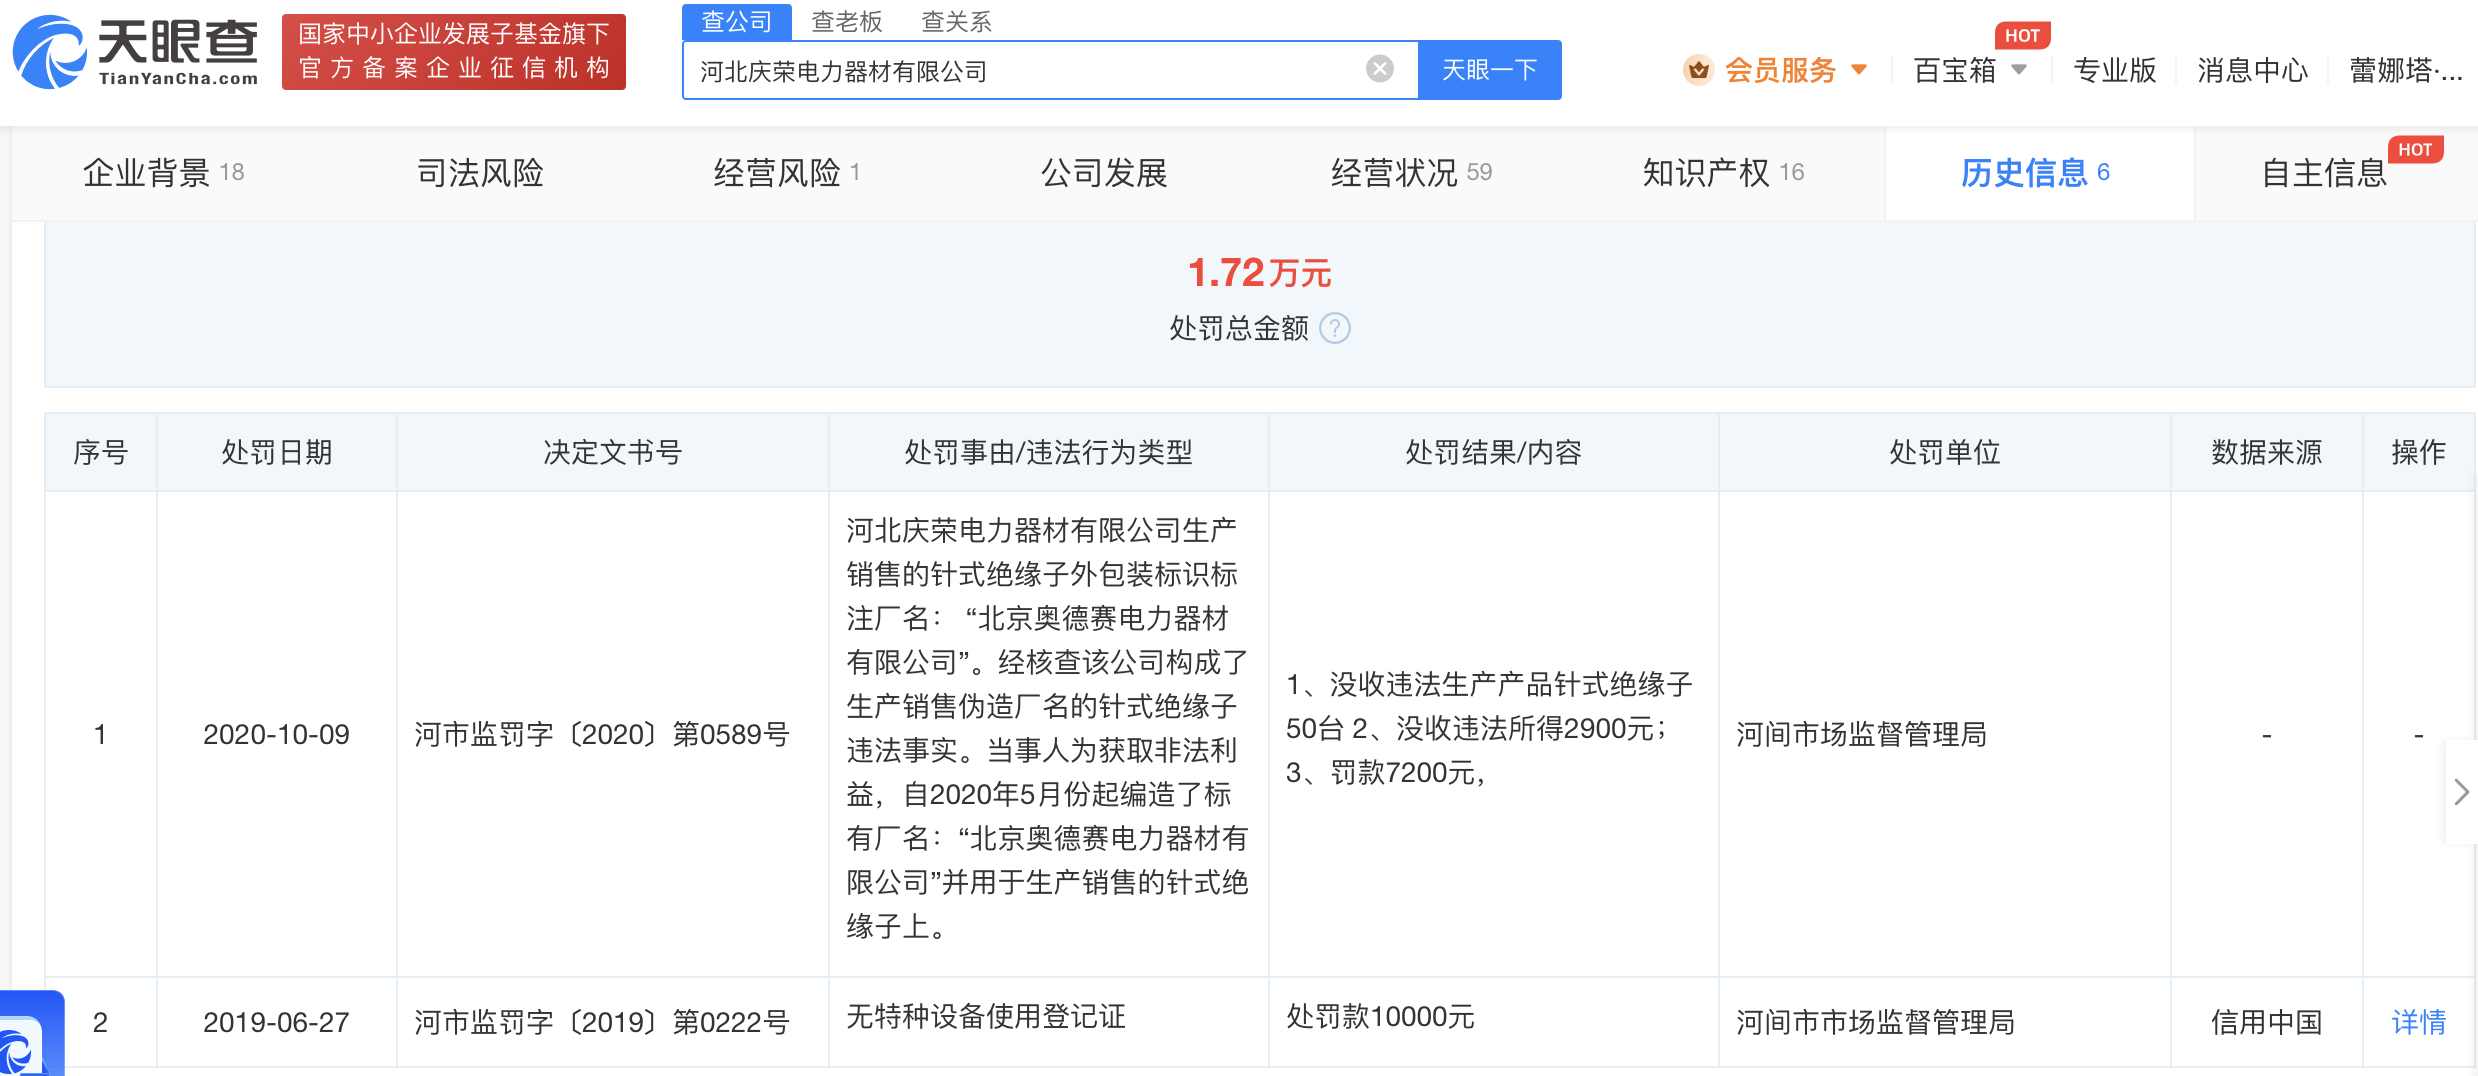Image resolution: width=2478 pixels, height=1076 pixels.
Task: Open 消息中心 from the top bar
Action: tap(2252, 70)
